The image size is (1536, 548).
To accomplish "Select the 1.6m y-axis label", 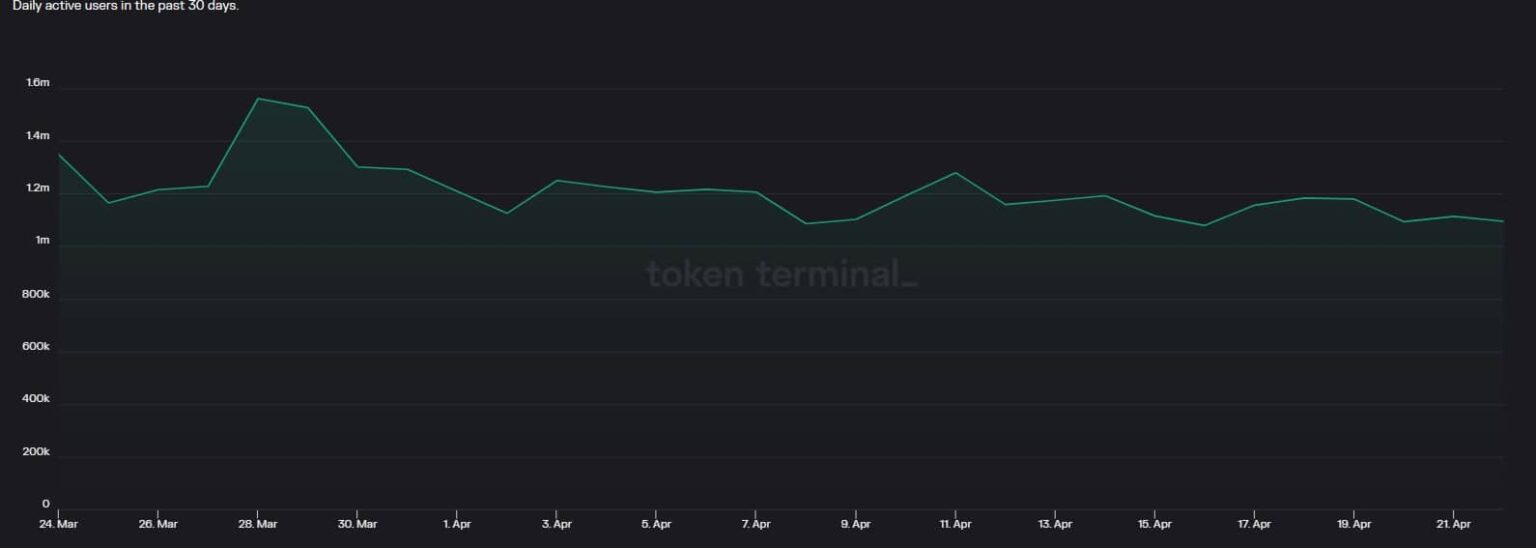I will (x=38, y=83).
